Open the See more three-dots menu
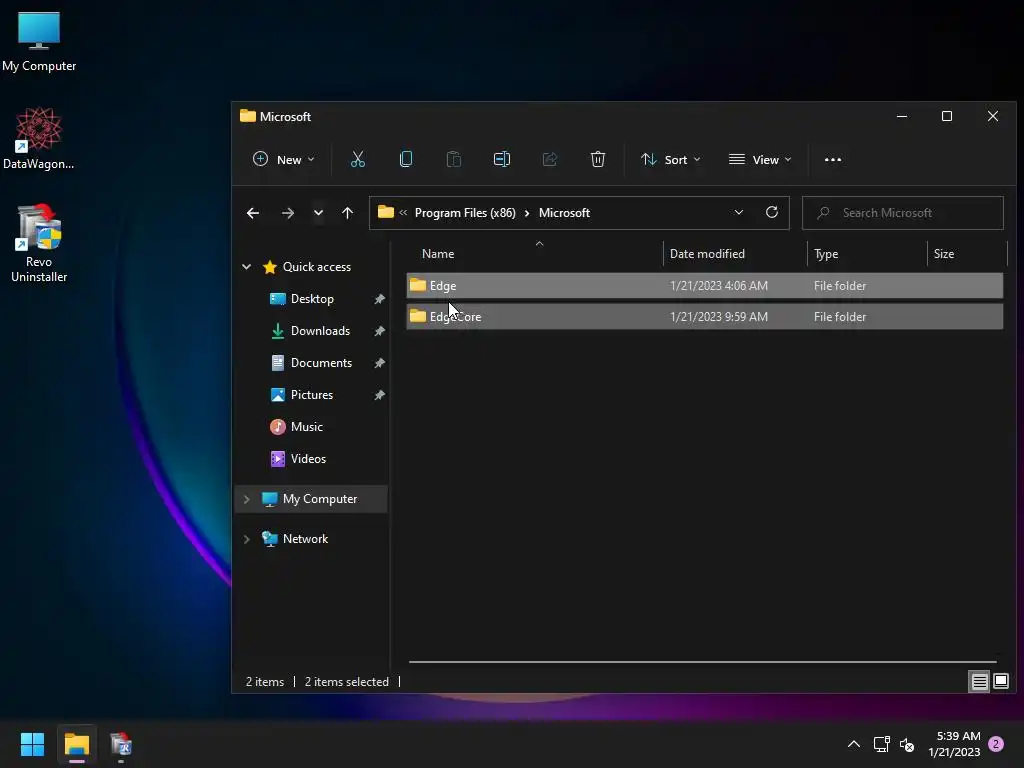Screen dimensions: 1024x768 click(x=833, y=159)
